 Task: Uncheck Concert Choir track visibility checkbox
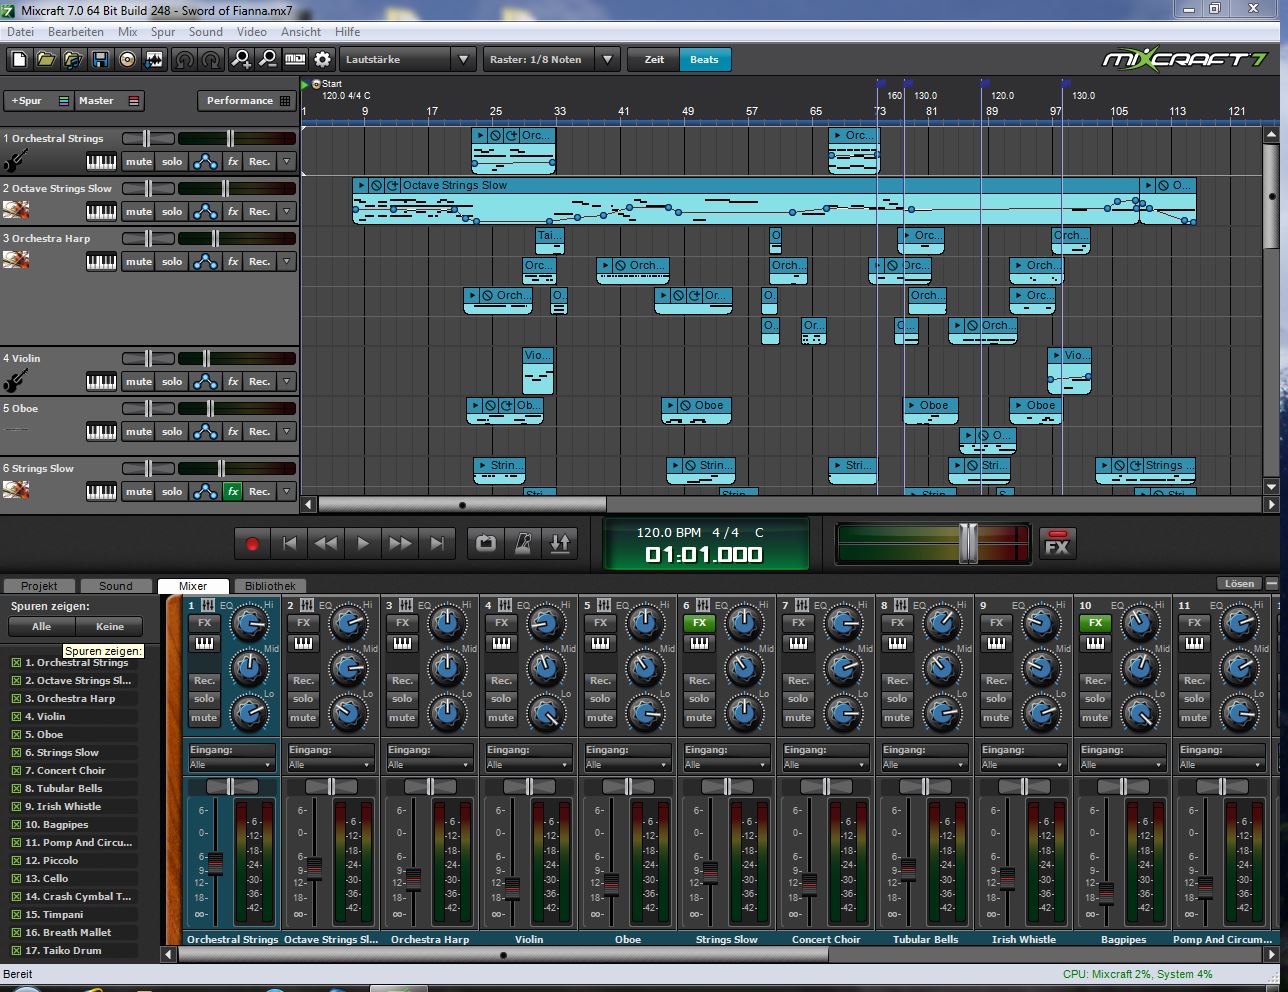coord(16,771)
